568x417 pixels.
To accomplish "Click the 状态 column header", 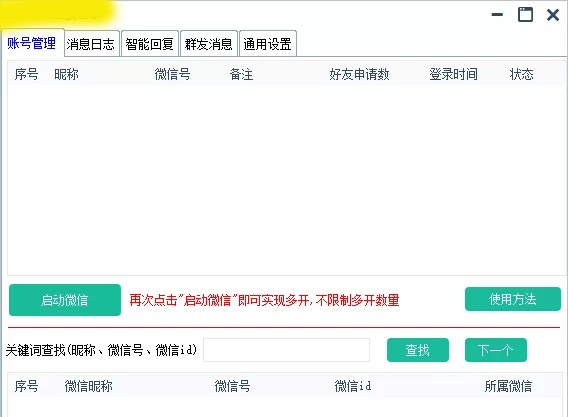I will pos(521,74).
